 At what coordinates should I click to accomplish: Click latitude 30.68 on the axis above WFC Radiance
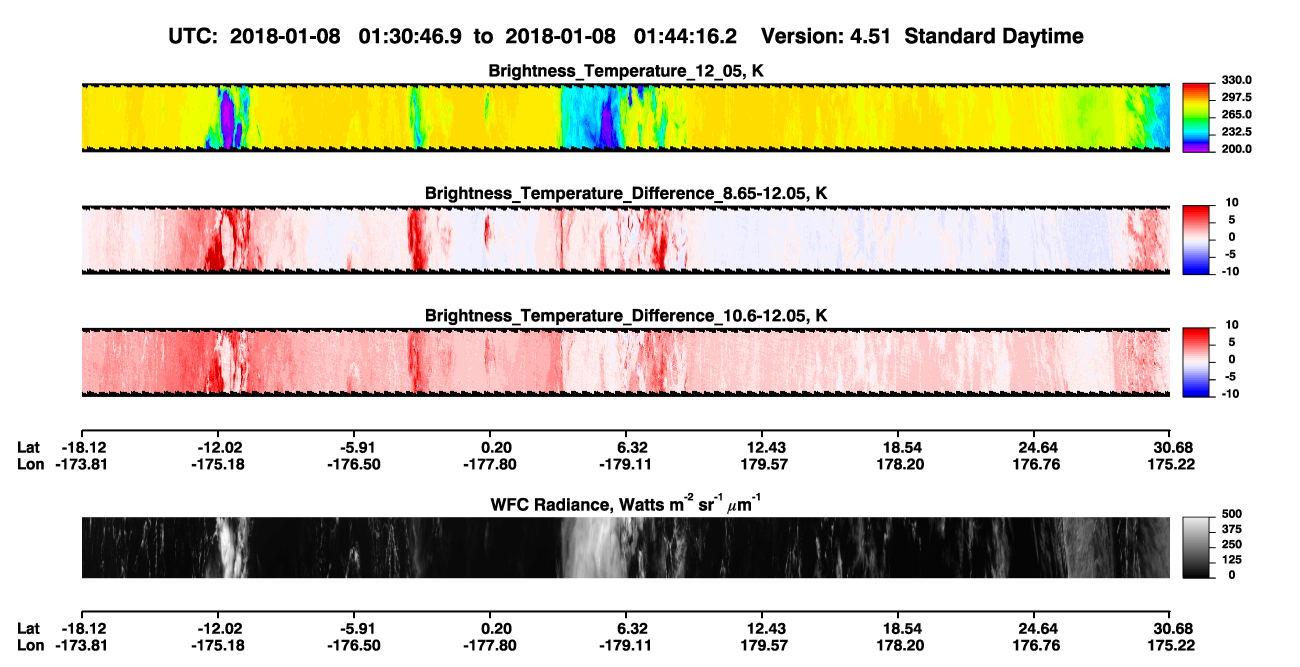pos(1171,447)
